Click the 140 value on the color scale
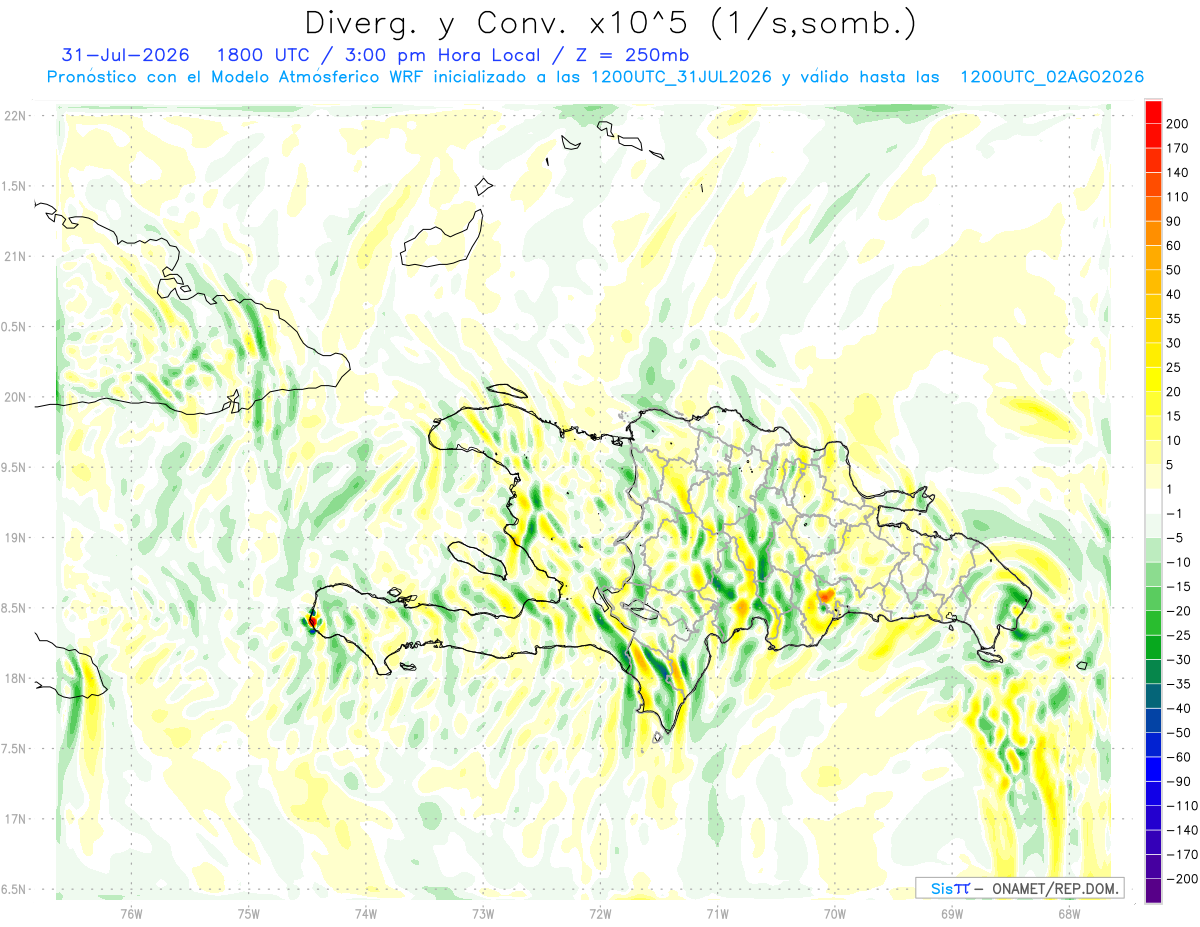The height and width of the screenshot is (927, 1200). click(x=1177, y=172)
